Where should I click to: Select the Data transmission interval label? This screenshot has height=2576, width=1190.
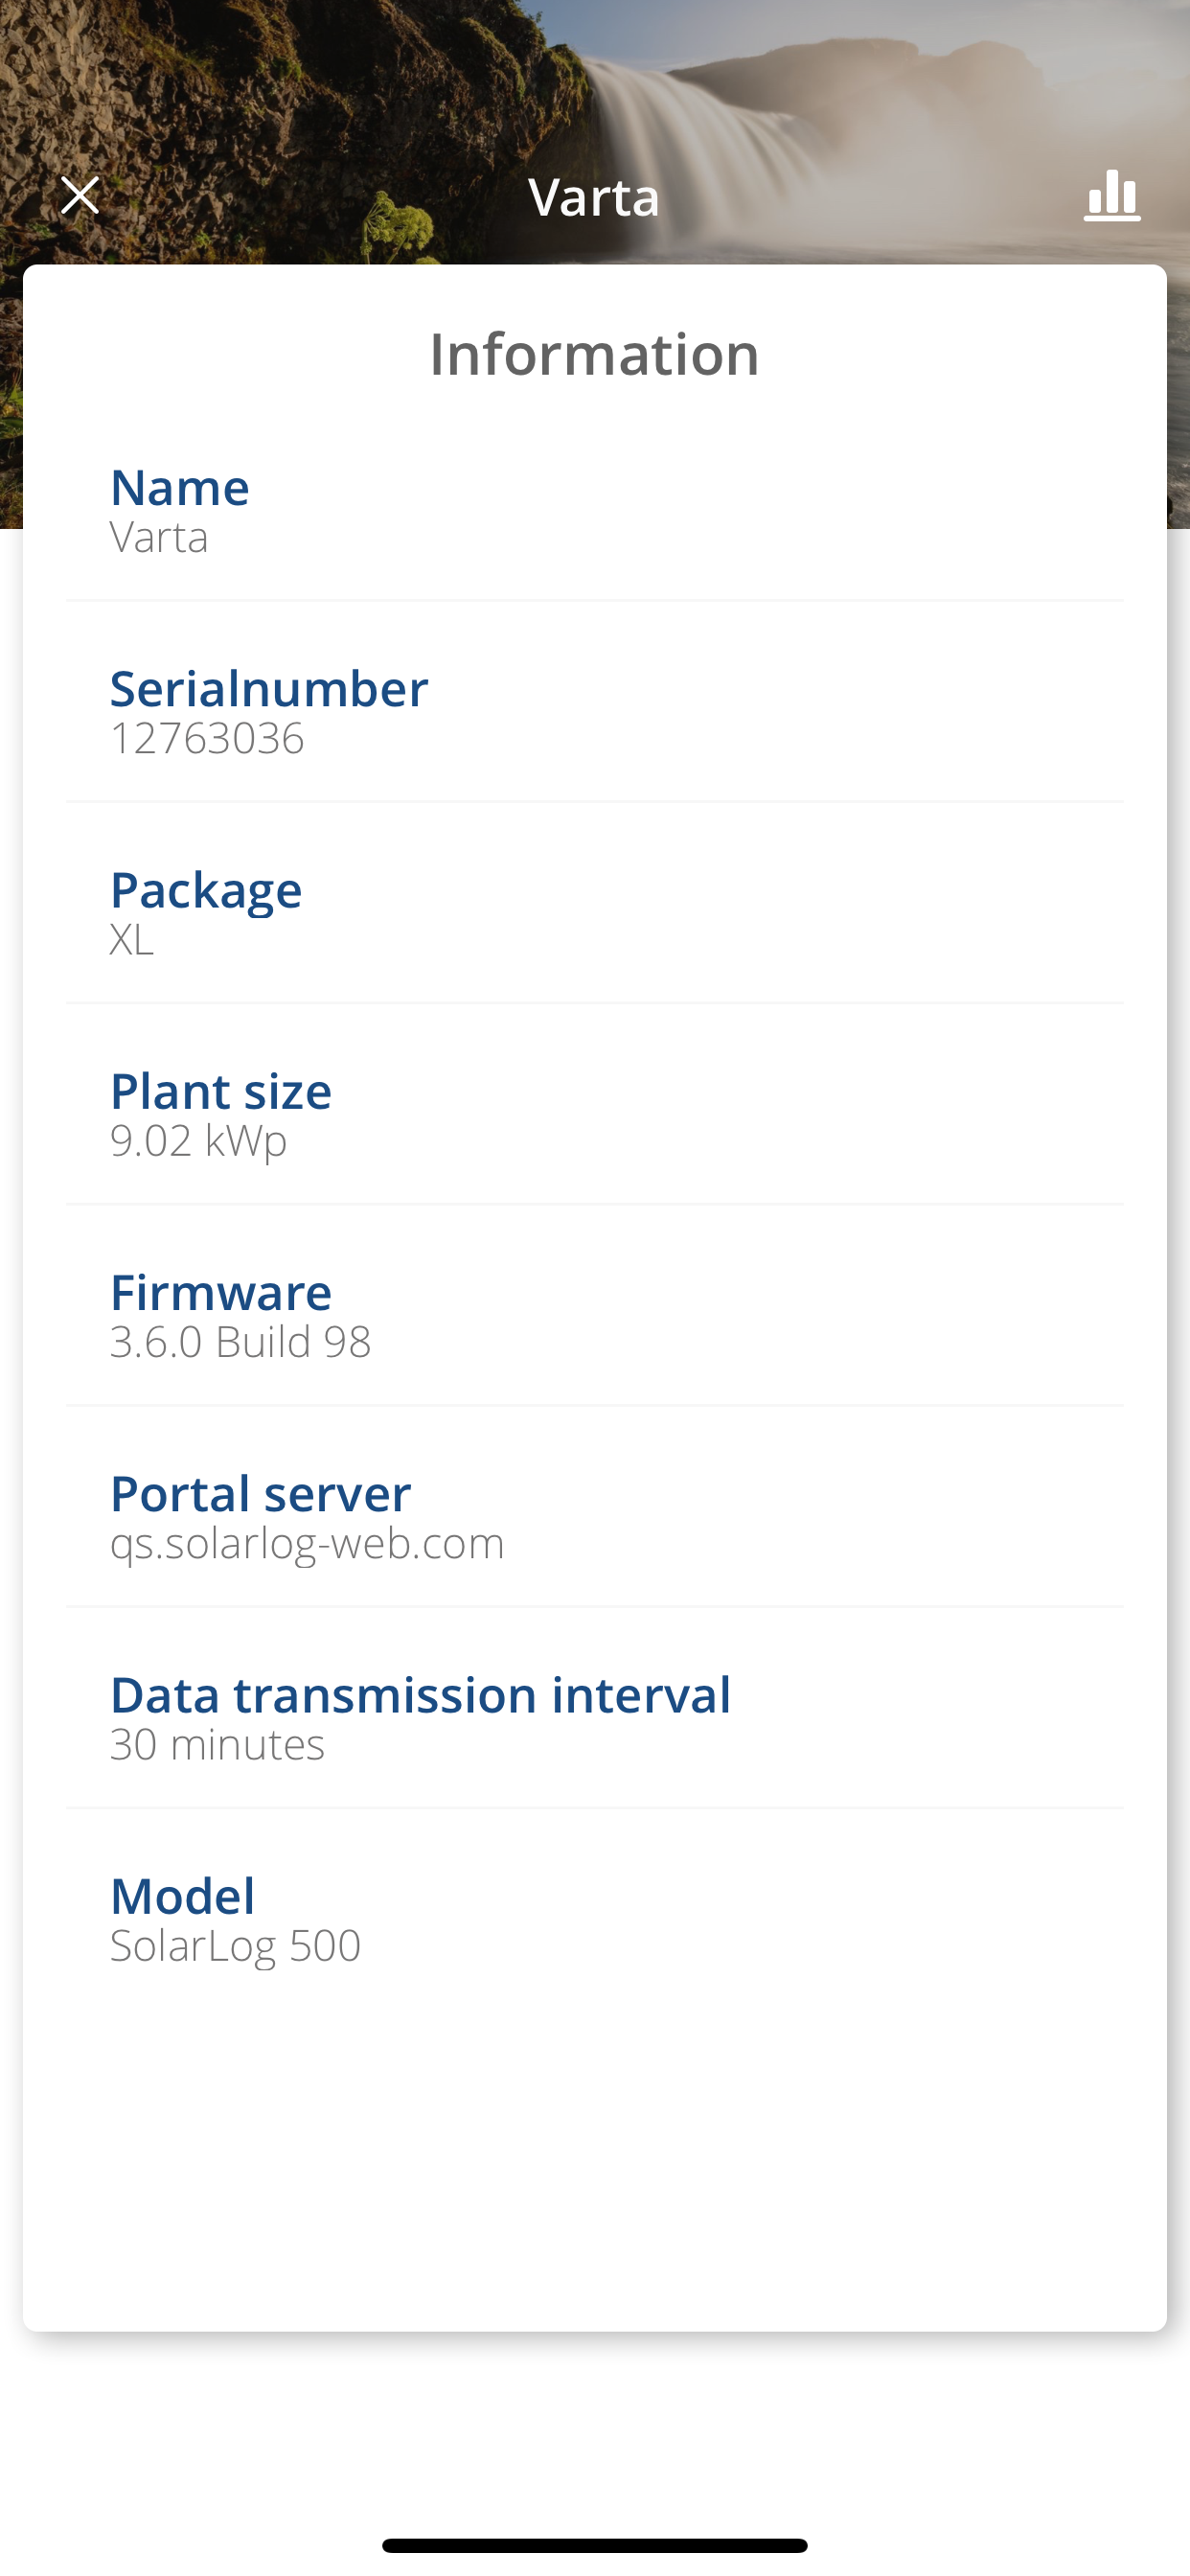(420, 1695)
